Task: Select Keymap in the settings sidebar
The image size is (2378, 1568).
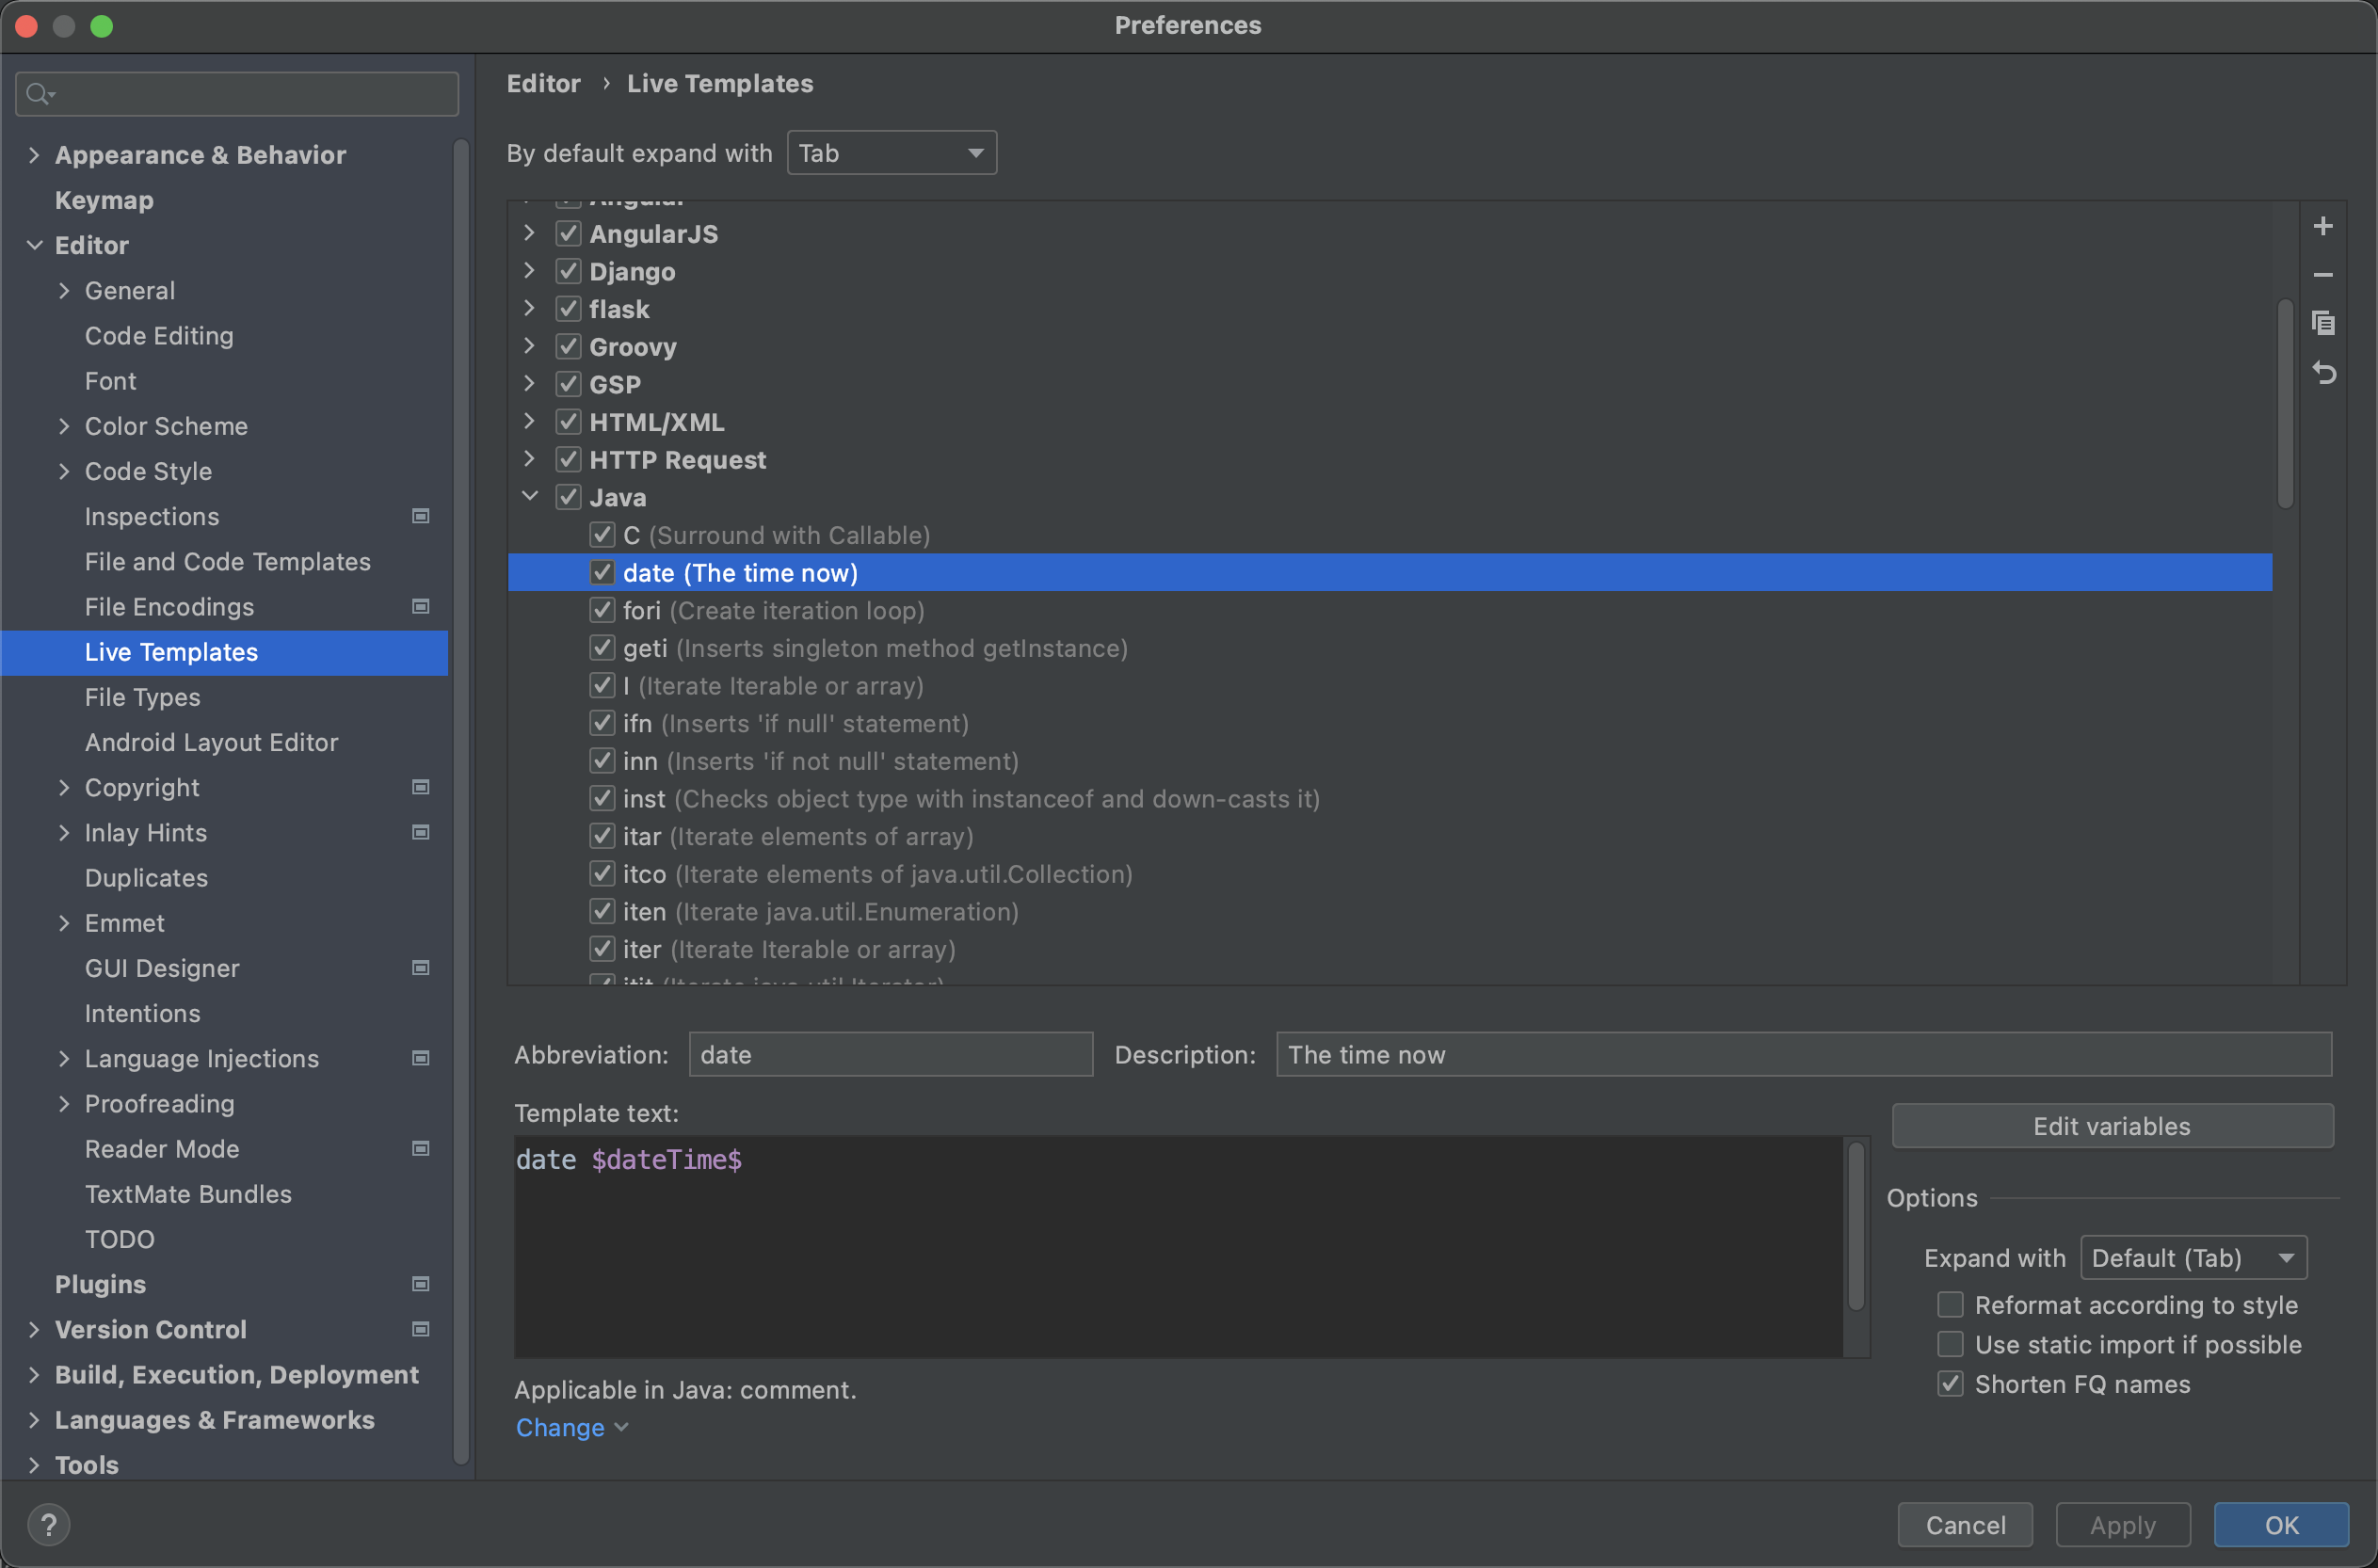Action: pyautogui.click(x=104, y=200)
